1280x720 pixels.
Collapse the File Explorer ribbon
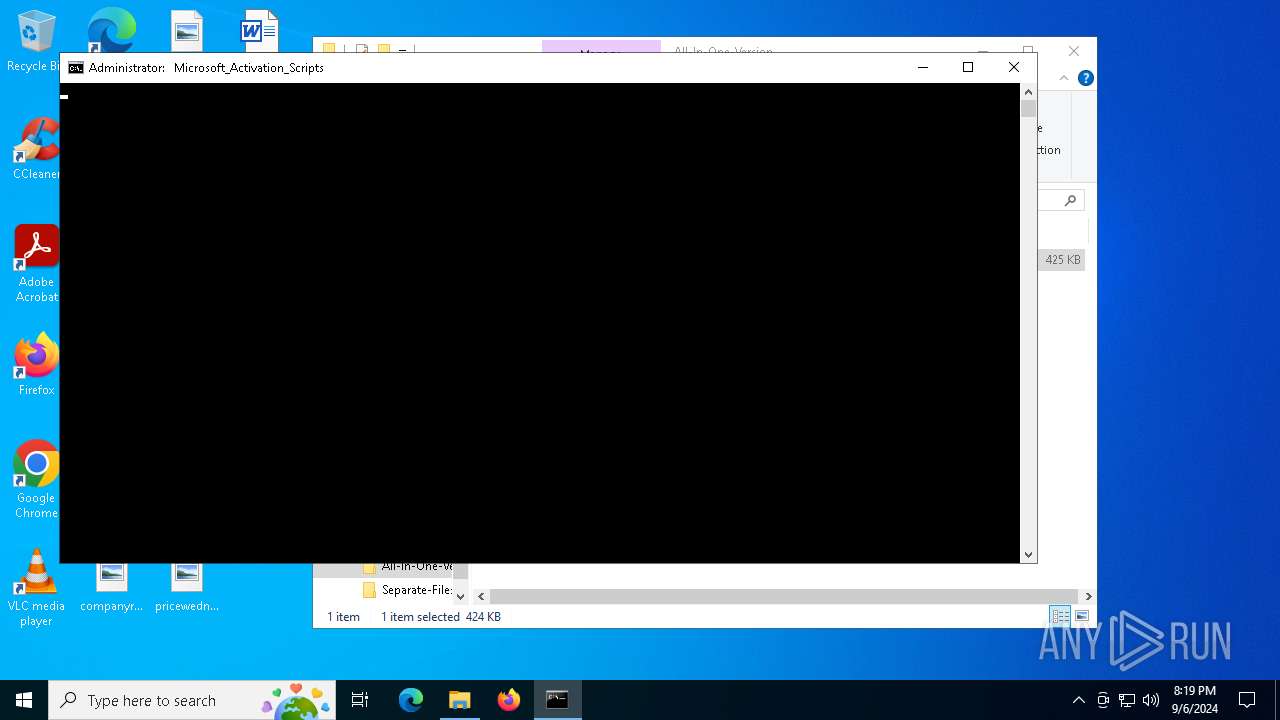click(x=1063, y=78)
